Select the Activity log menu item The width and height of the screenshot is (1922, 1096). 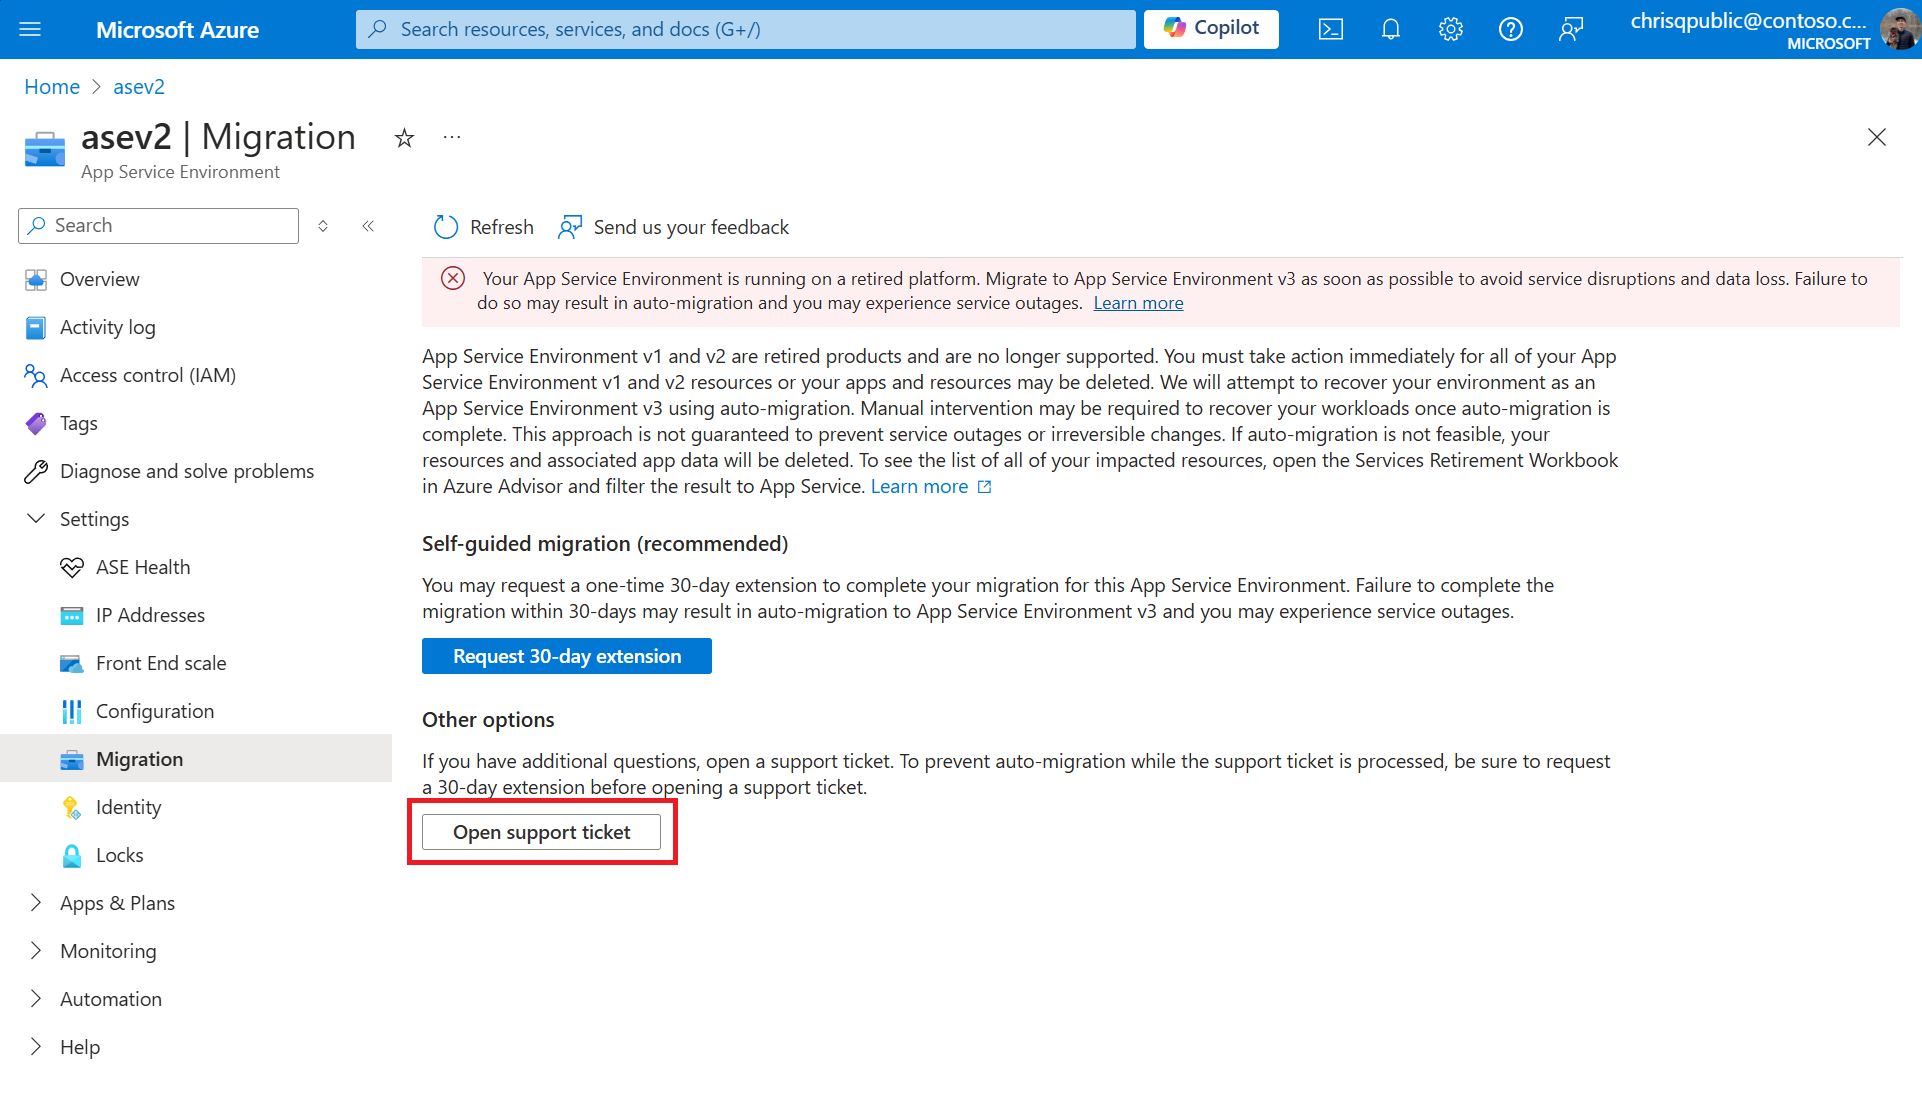pos(108,326)
